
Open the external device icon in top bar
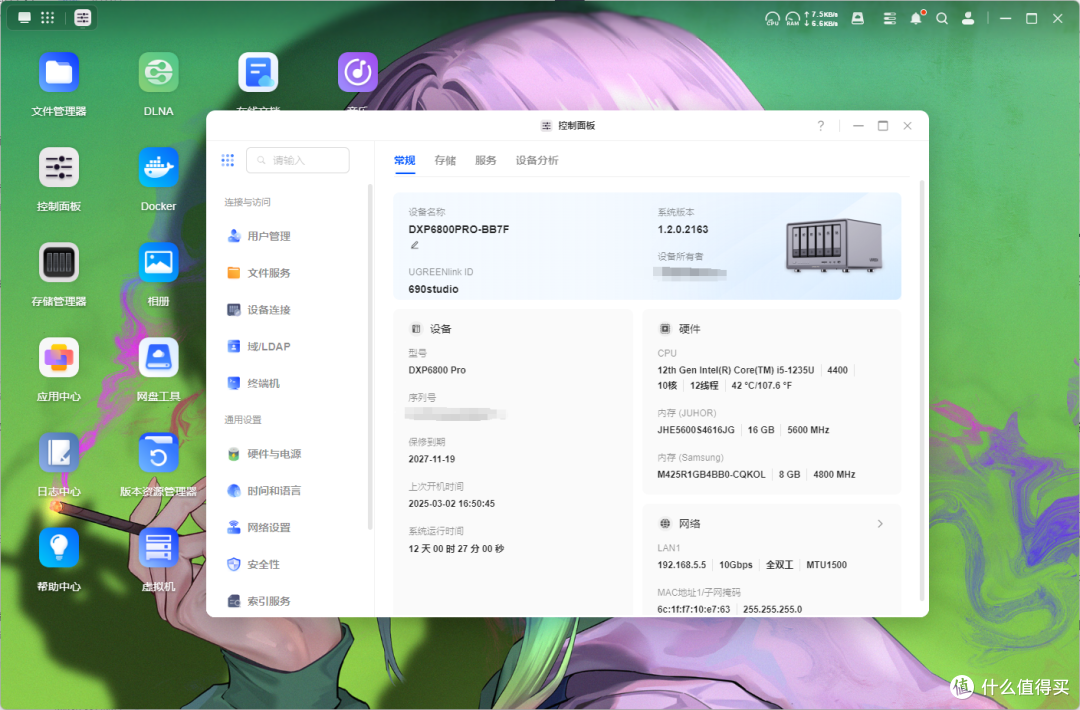pos(858,19)
